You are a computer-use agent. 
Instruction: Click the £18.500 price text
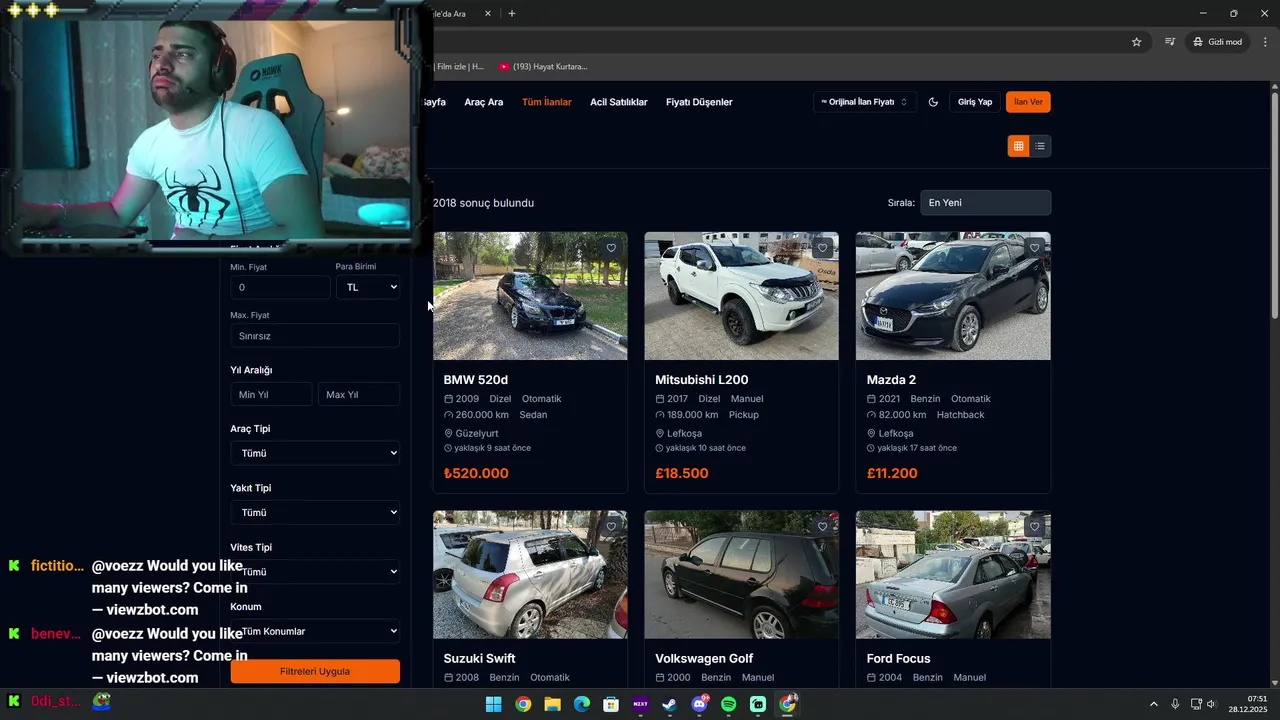tap(682, 473)
